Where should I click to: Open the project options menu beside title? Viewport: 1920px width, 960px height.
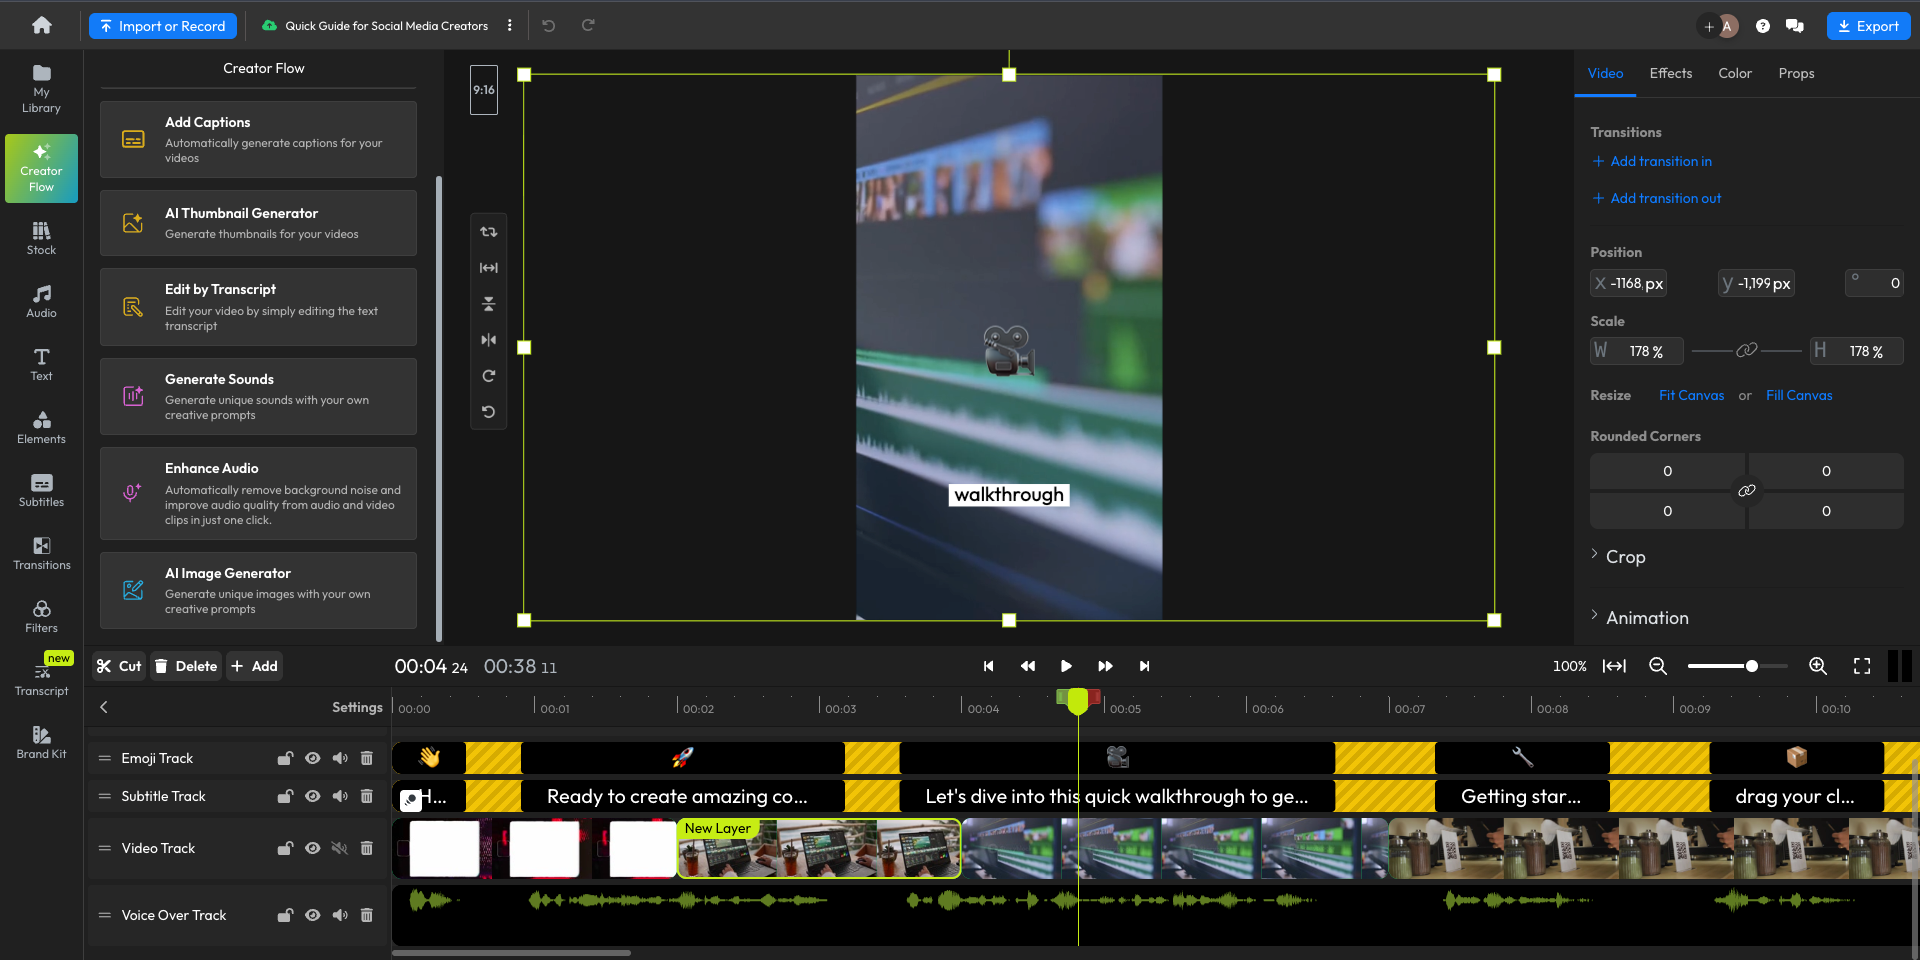tap(510, 25)
